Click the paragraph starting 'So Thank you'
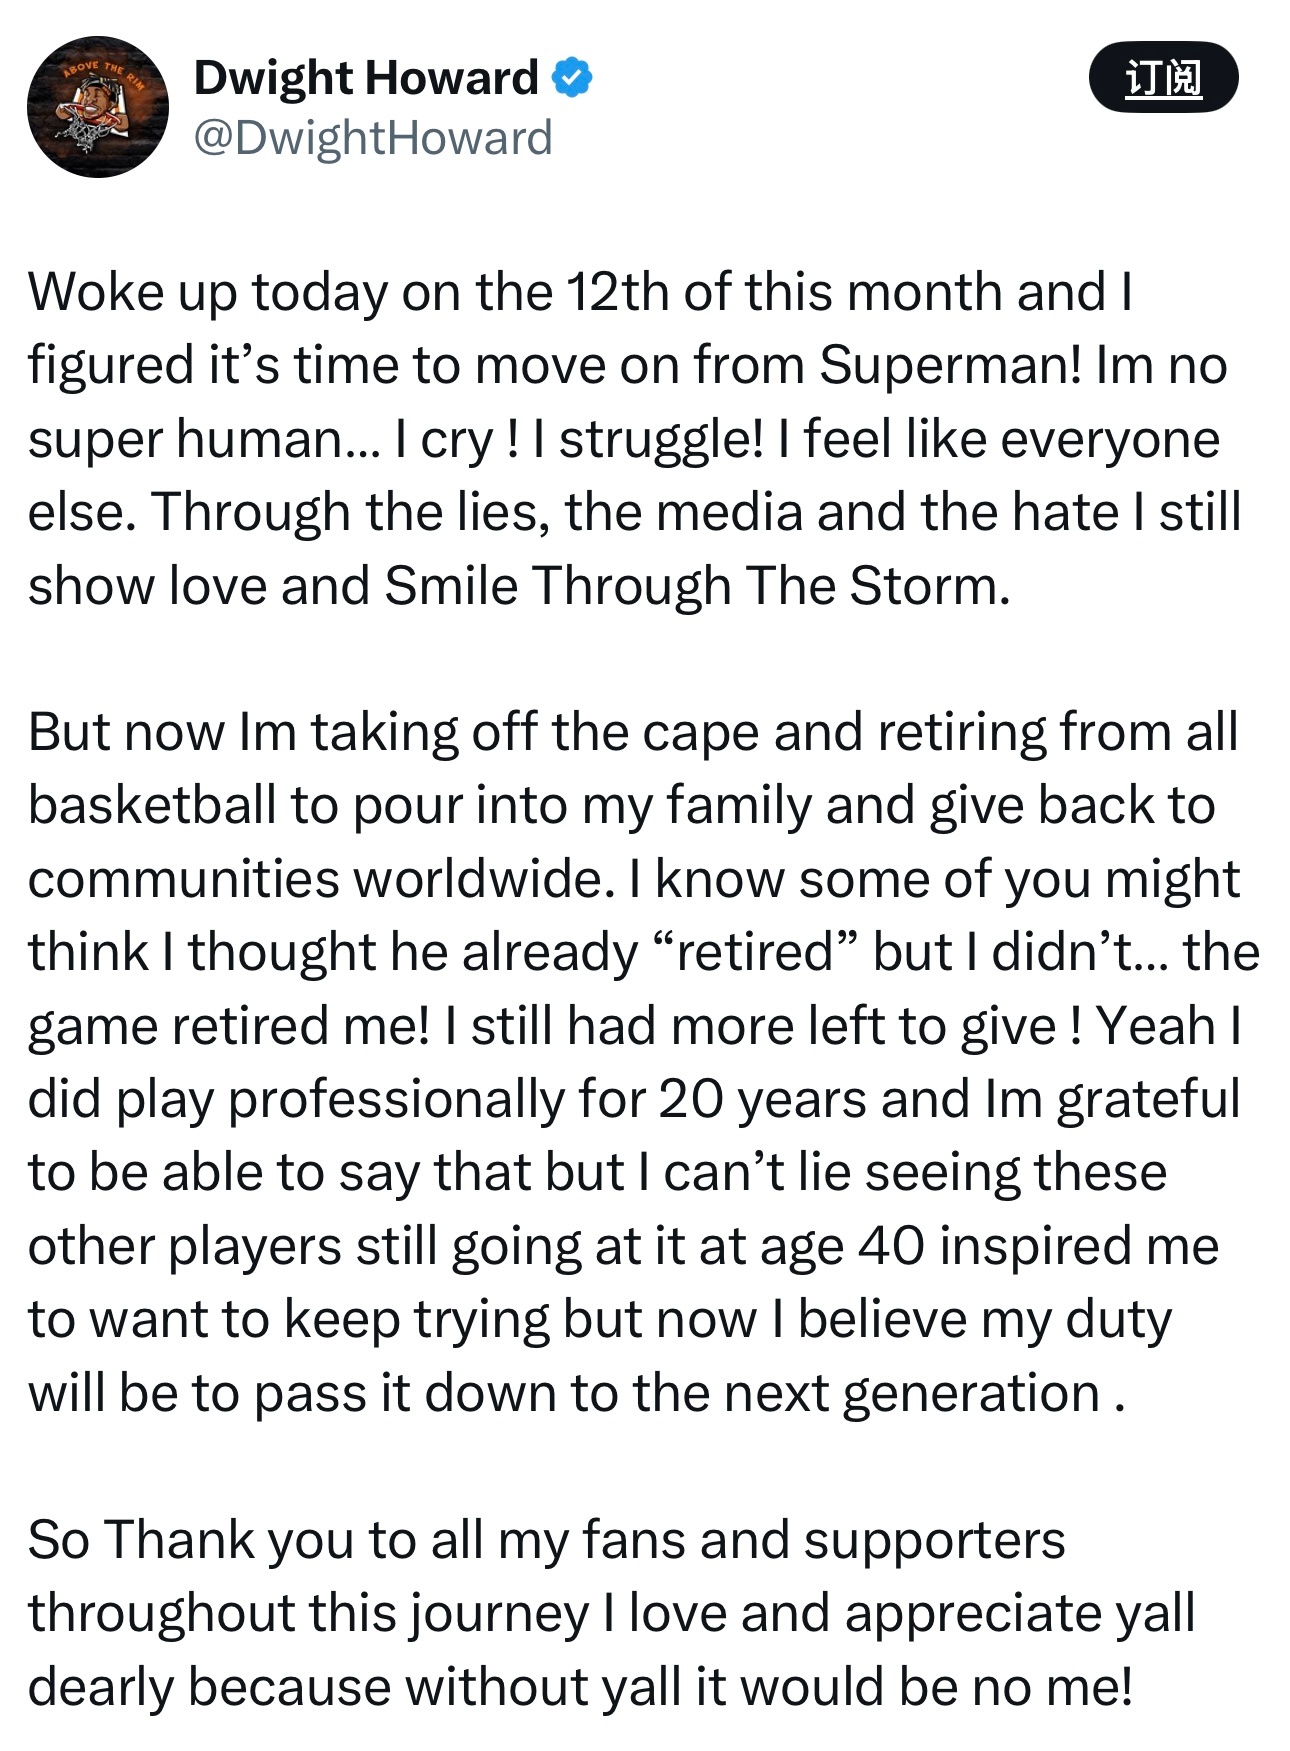This screenshot has width=1290, height=1751. (610, 1613)
